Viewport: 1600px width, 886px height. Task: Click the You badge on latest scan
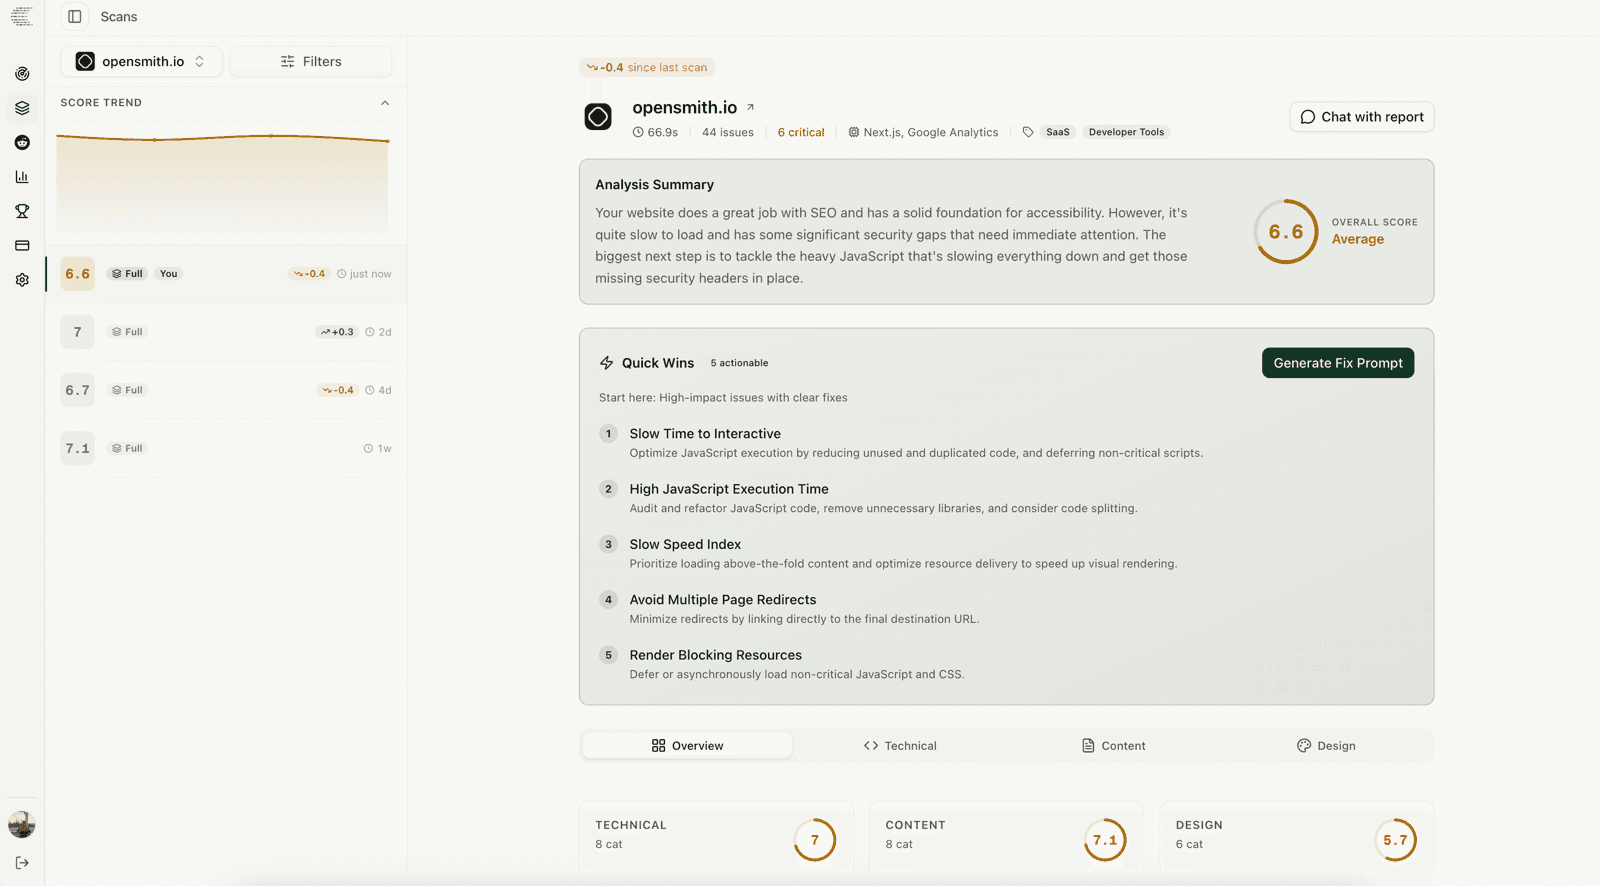(x=169, y=274)
